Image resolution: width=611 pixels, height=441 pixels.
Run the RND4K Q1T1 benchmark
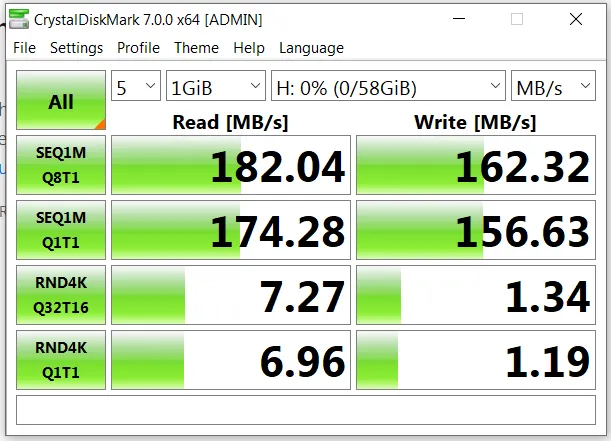[61, 360]
